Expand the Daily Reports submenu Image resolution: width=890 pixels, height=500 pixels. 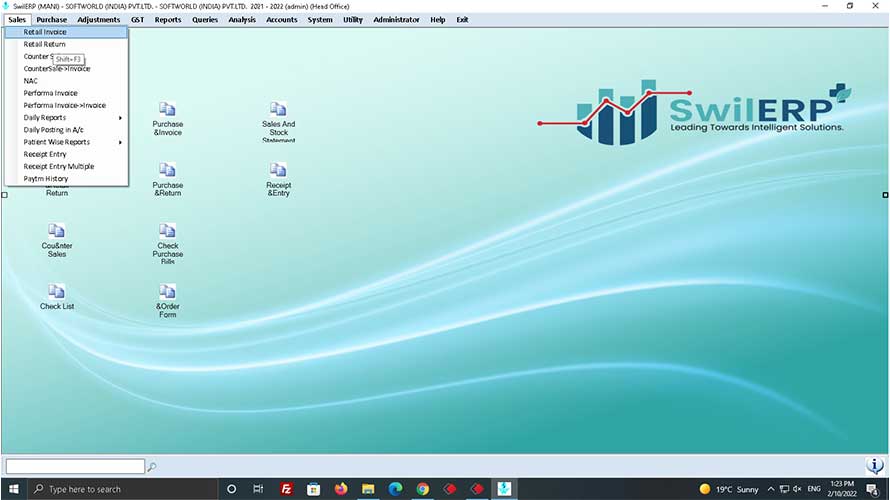tap(67, 117)
